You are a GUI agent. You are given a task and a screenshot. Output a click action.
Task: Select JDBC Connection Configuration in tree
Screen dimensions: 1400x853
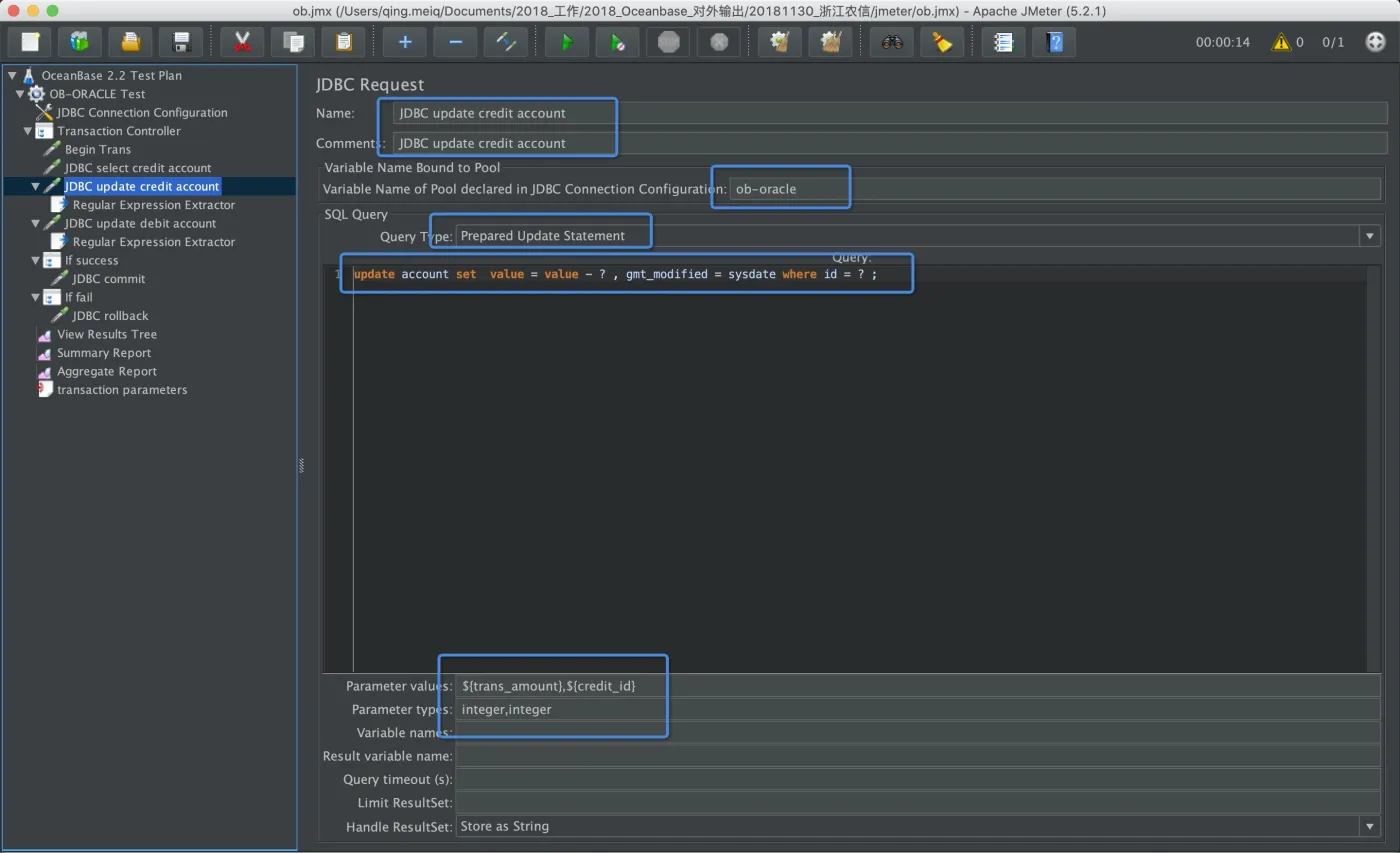(142, 113)
